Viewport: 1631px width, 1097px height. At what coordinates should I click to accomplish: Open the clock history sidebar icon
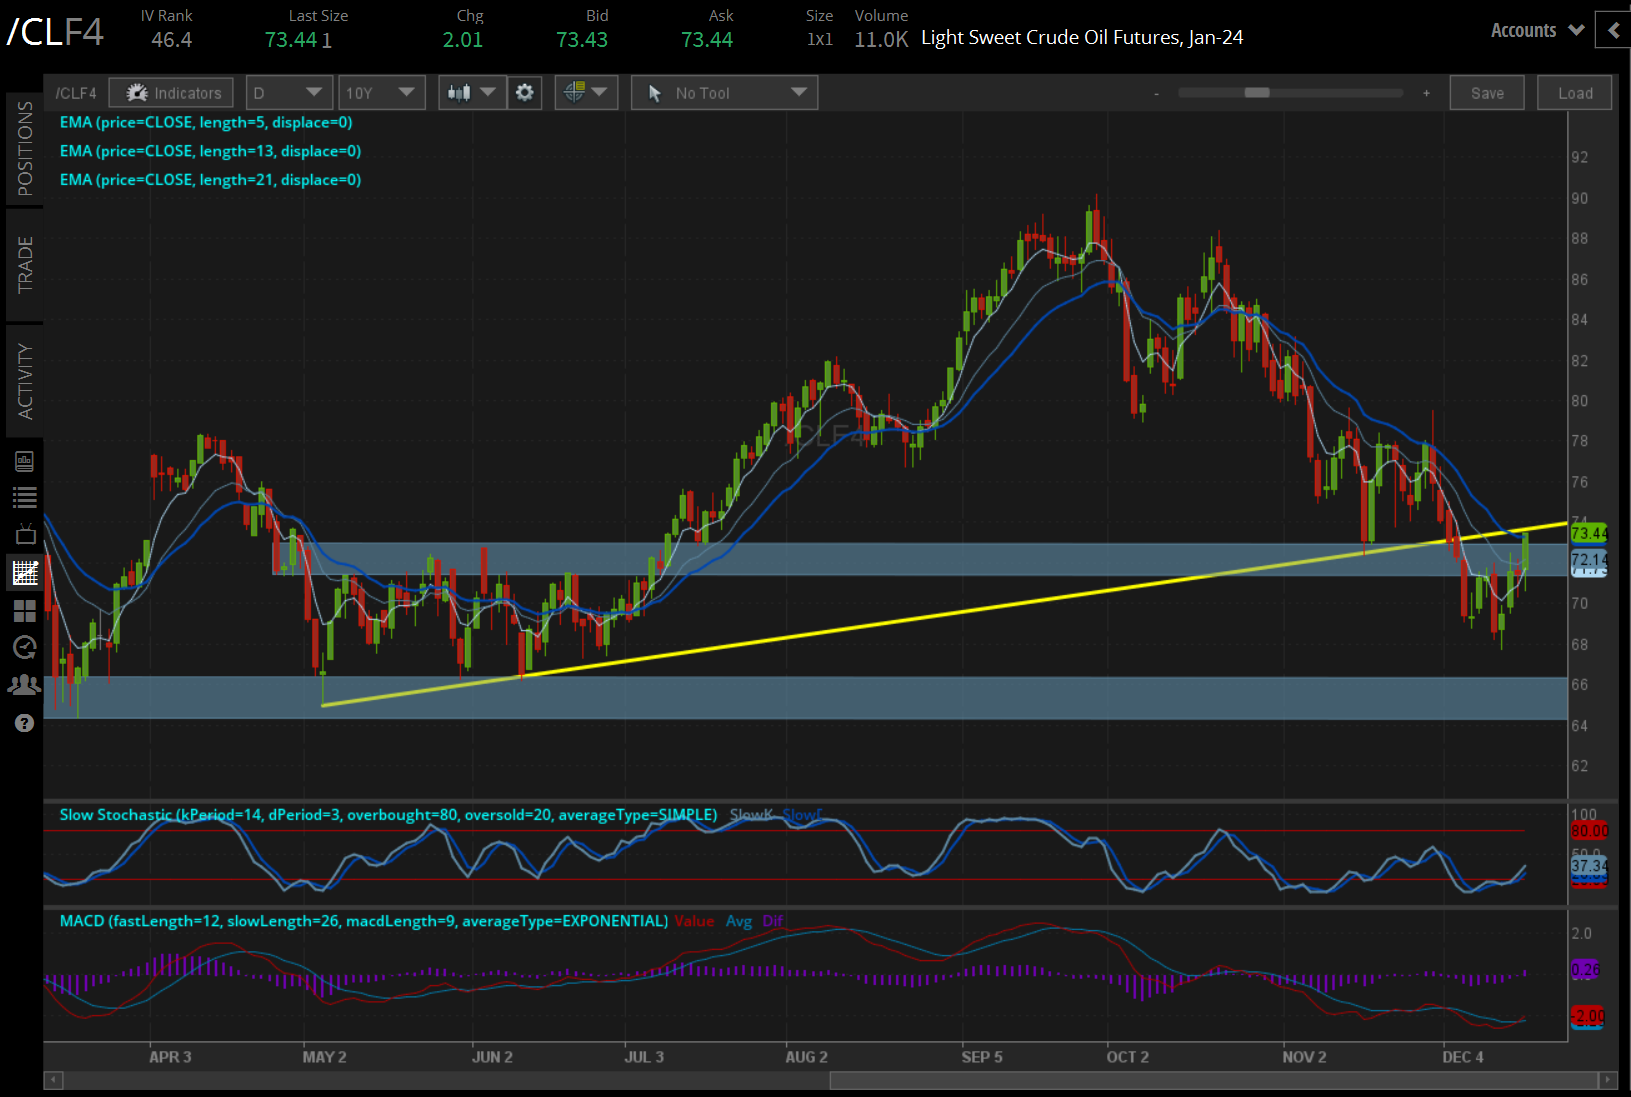pyautogui.click(x=25, y=647)
